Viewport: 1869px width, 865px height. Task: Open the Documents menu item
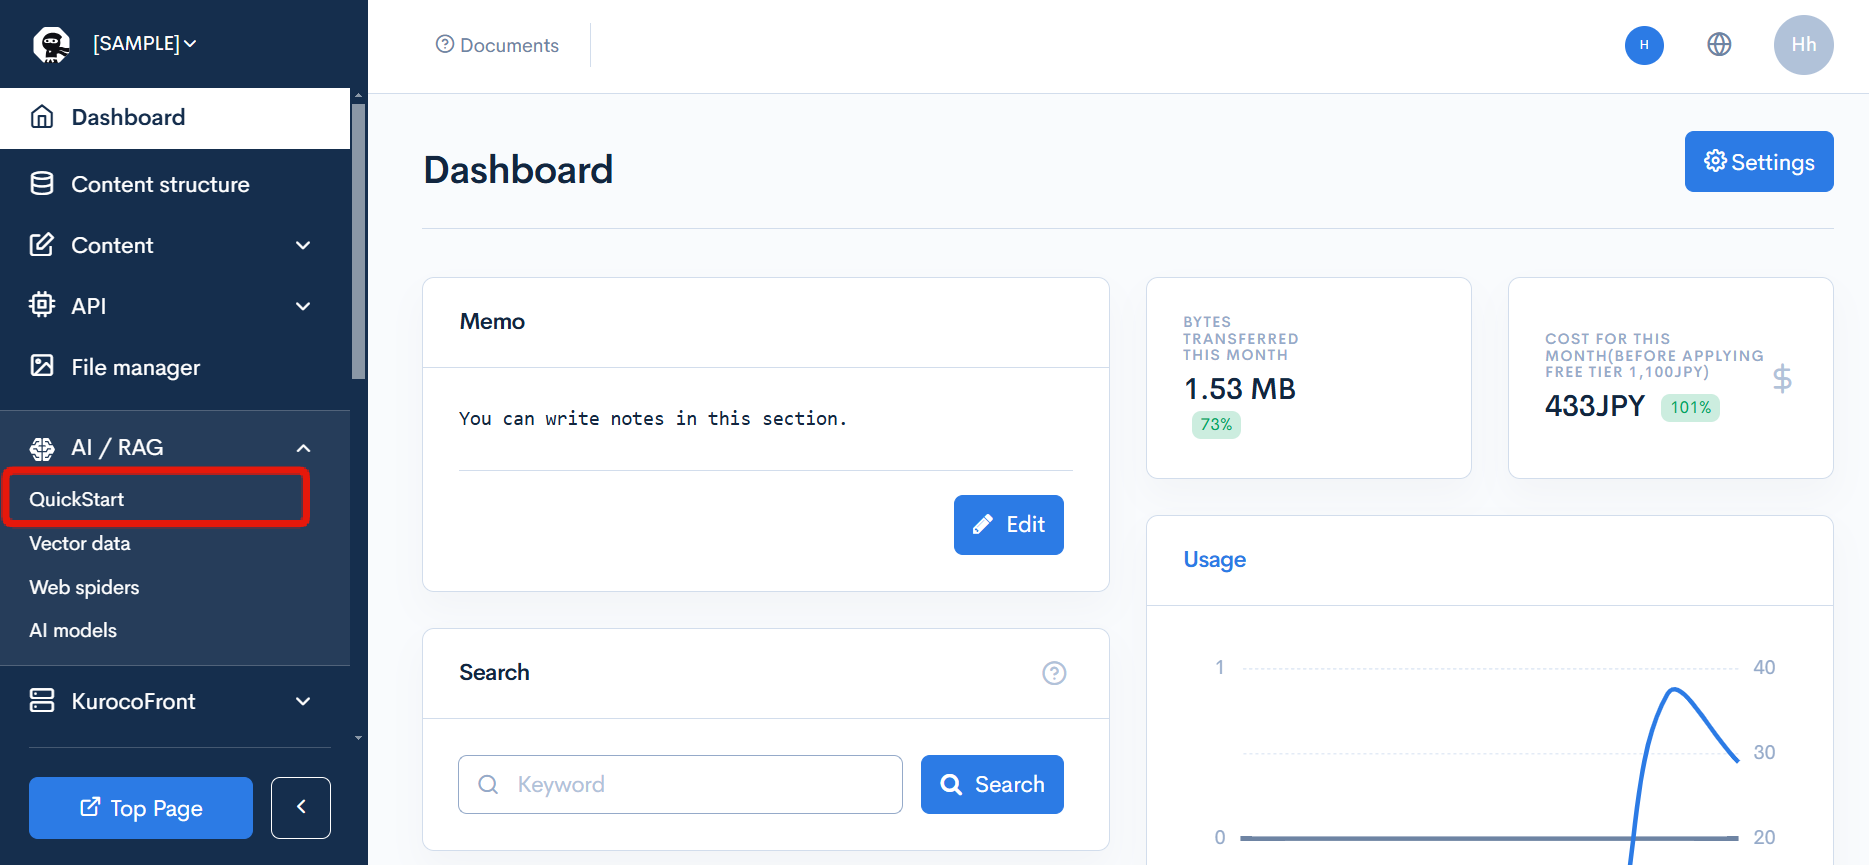pos(497,45)
